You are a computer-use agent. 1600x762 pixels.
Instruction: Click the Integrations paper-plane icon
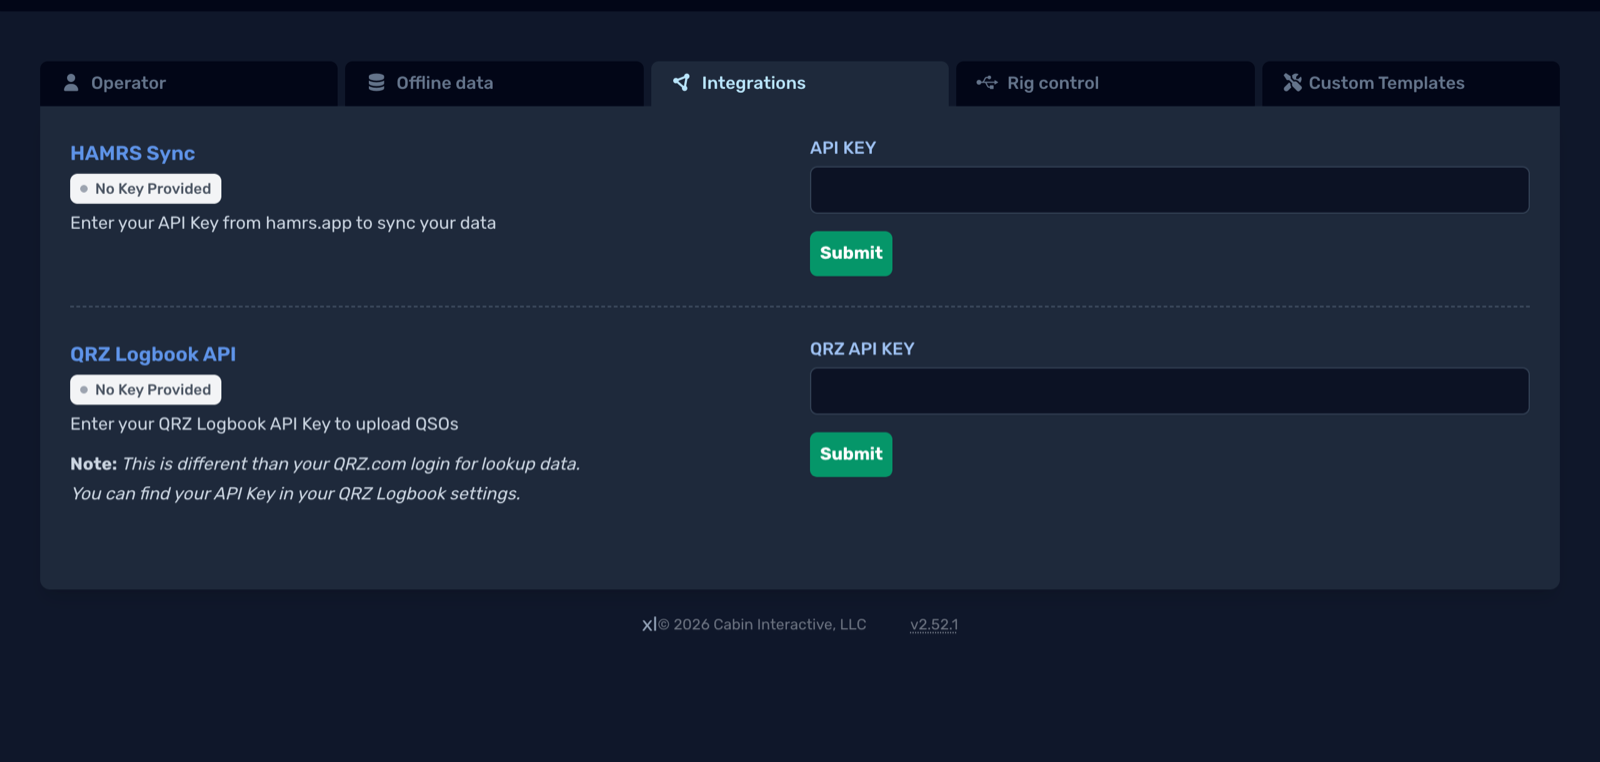tap(681, 83)
